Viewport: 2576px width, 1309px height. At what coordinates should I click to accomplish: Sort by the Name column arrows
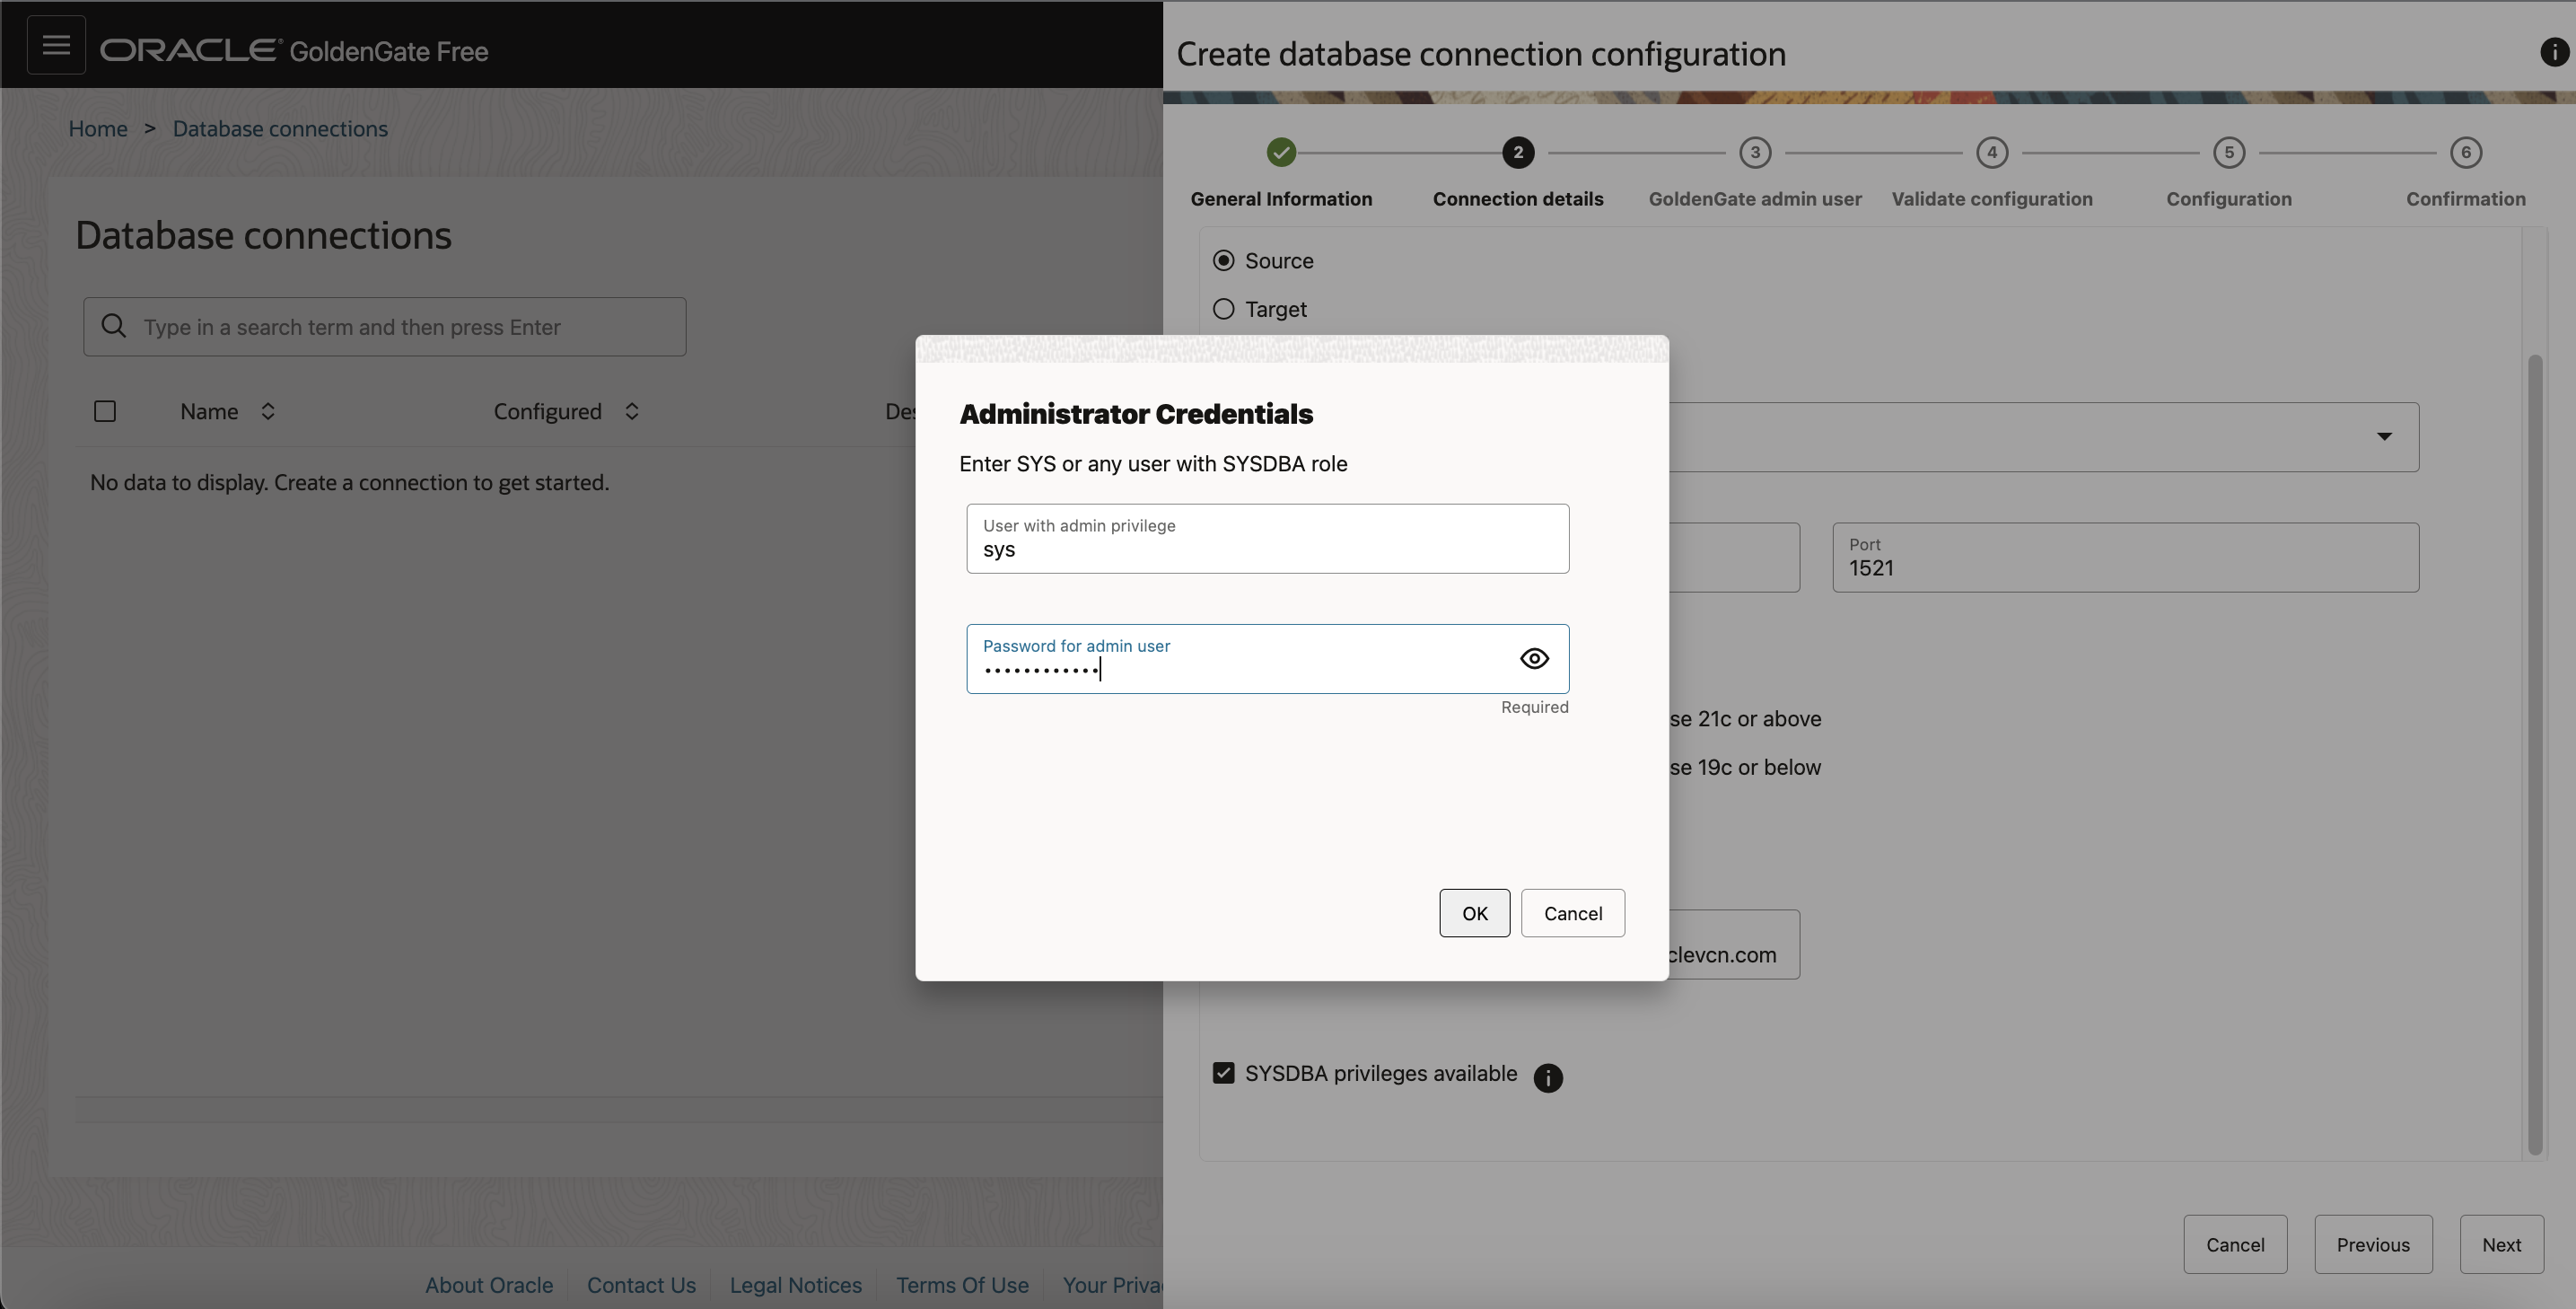click(268, 412)
